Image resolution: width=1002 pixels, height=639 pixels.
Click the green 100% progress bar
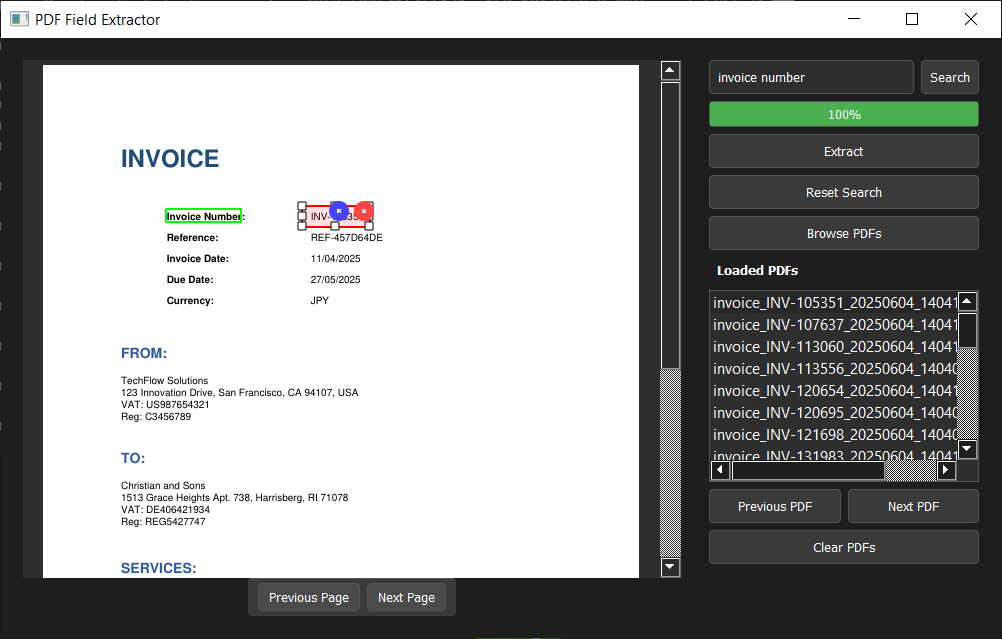coord(843,114)
